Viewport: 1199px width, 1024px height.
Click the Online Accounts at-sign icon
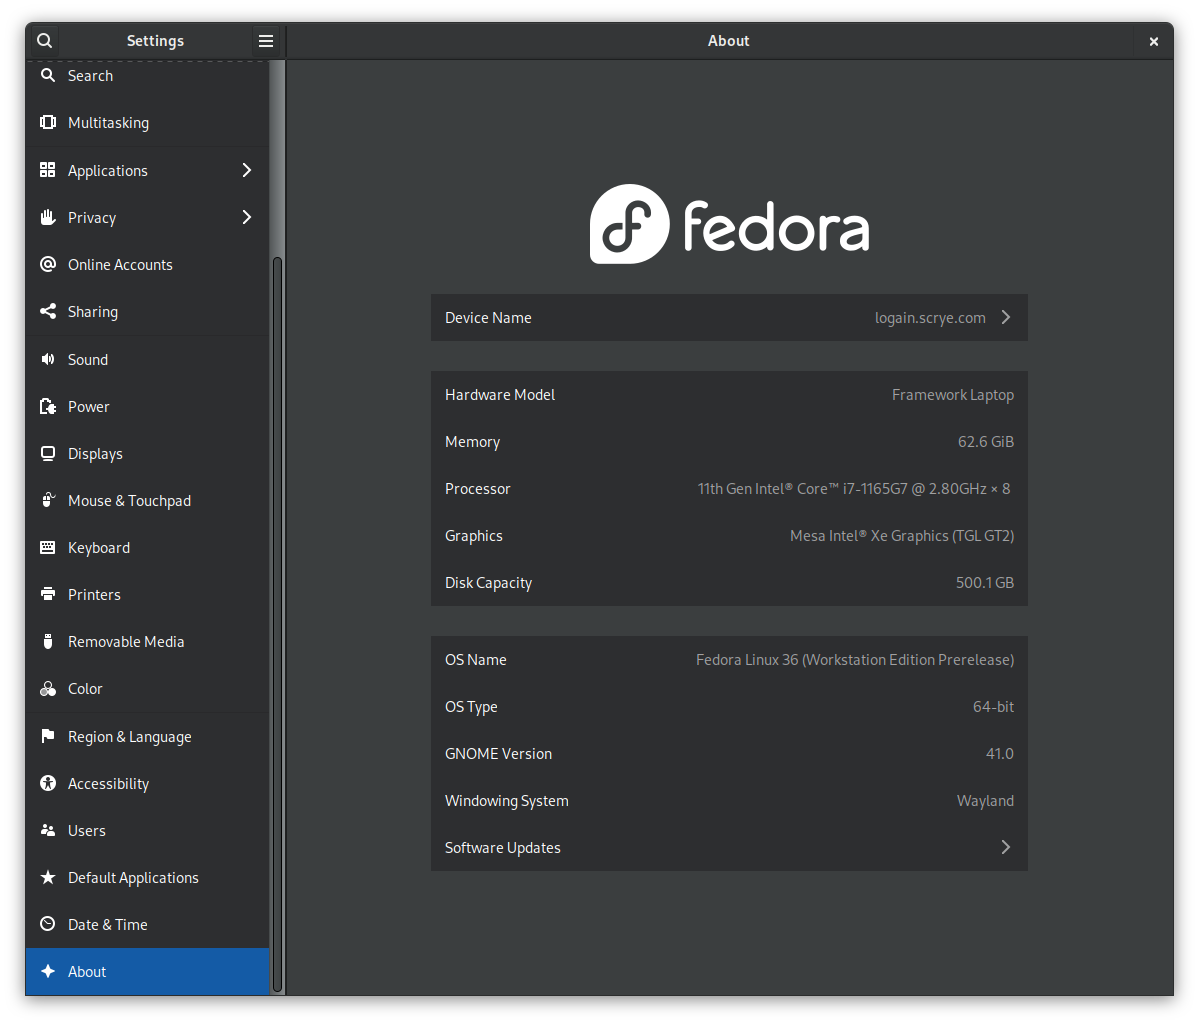point(47,264)
